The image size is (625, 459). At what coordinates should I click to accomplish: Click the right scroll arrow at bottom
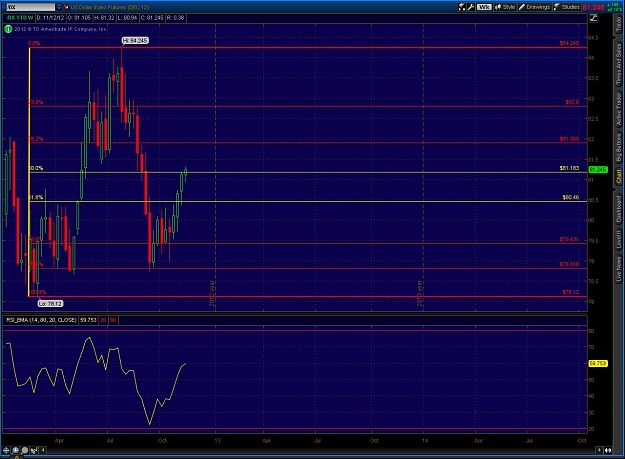tap(599, 450)
